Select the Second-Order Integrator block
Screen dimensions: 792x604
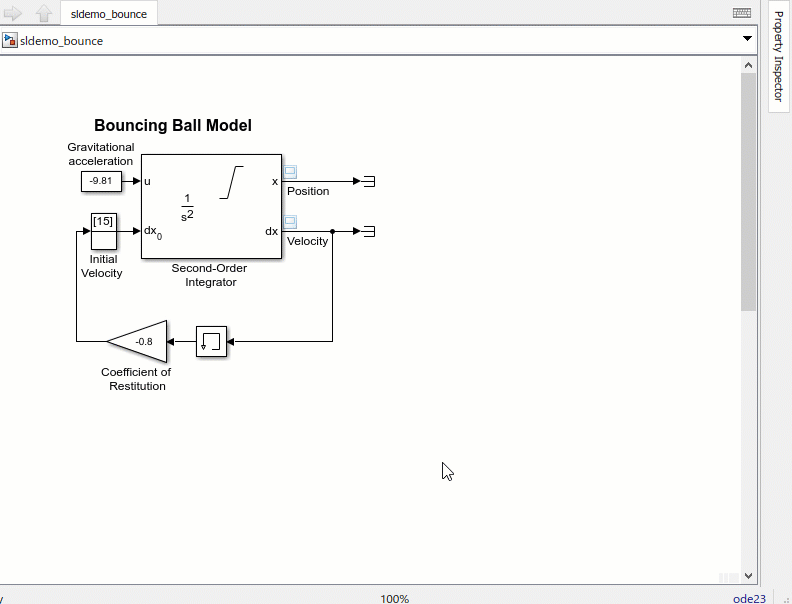click(x=211, y=206)
